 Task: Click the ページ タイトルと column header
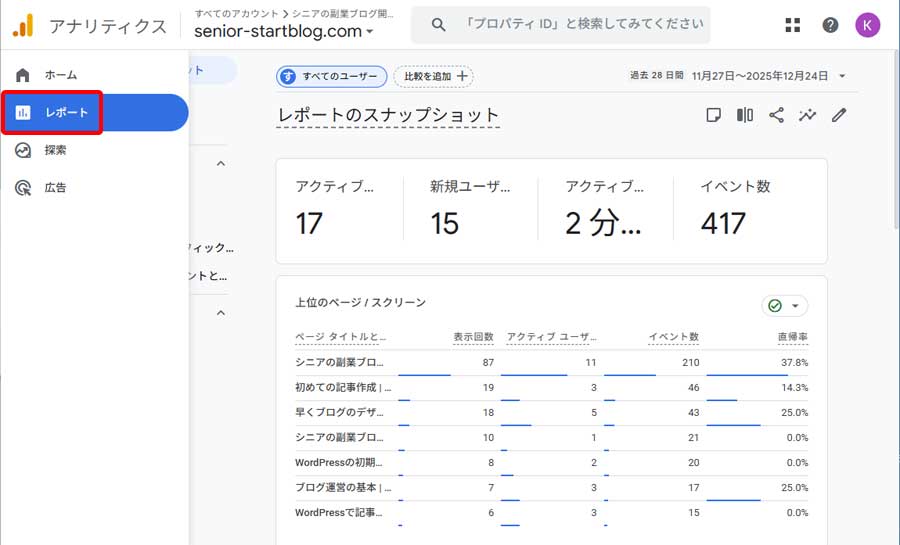(340, 337)
